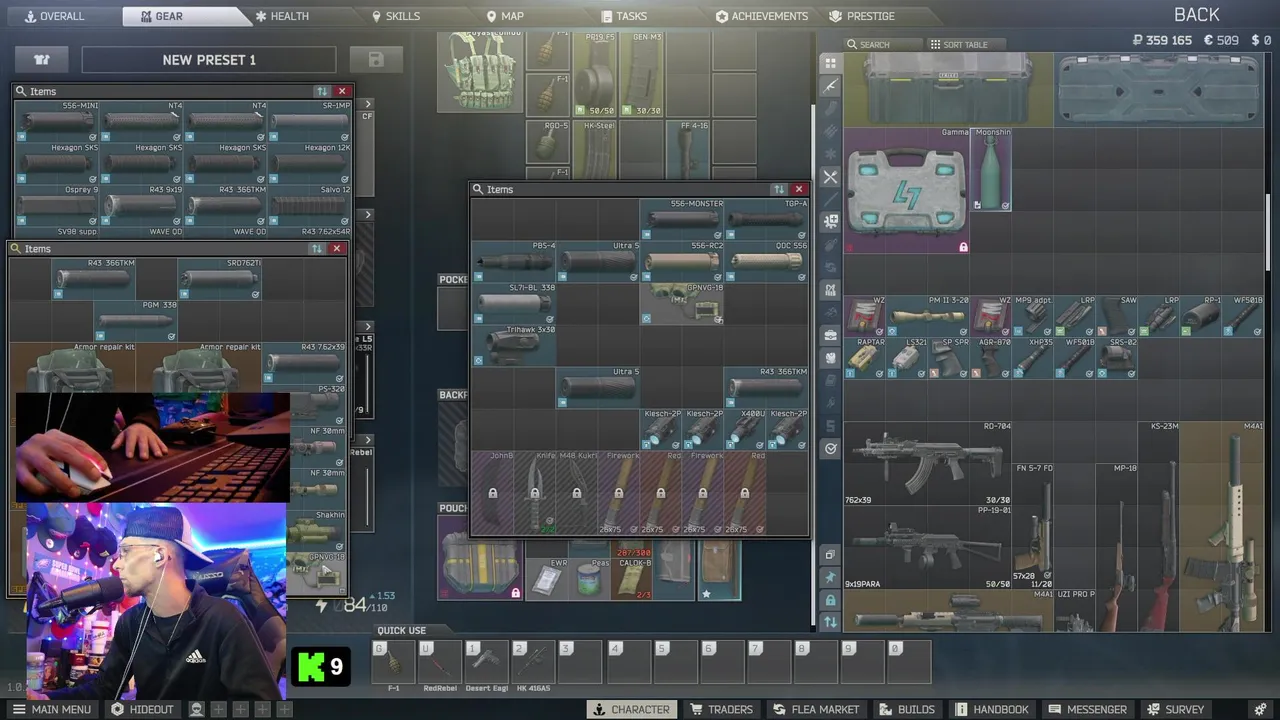Viewport: 1280px width, 720px height.
Task: Click the save preset floppy disk icon
Action: (x=376, y=60)
